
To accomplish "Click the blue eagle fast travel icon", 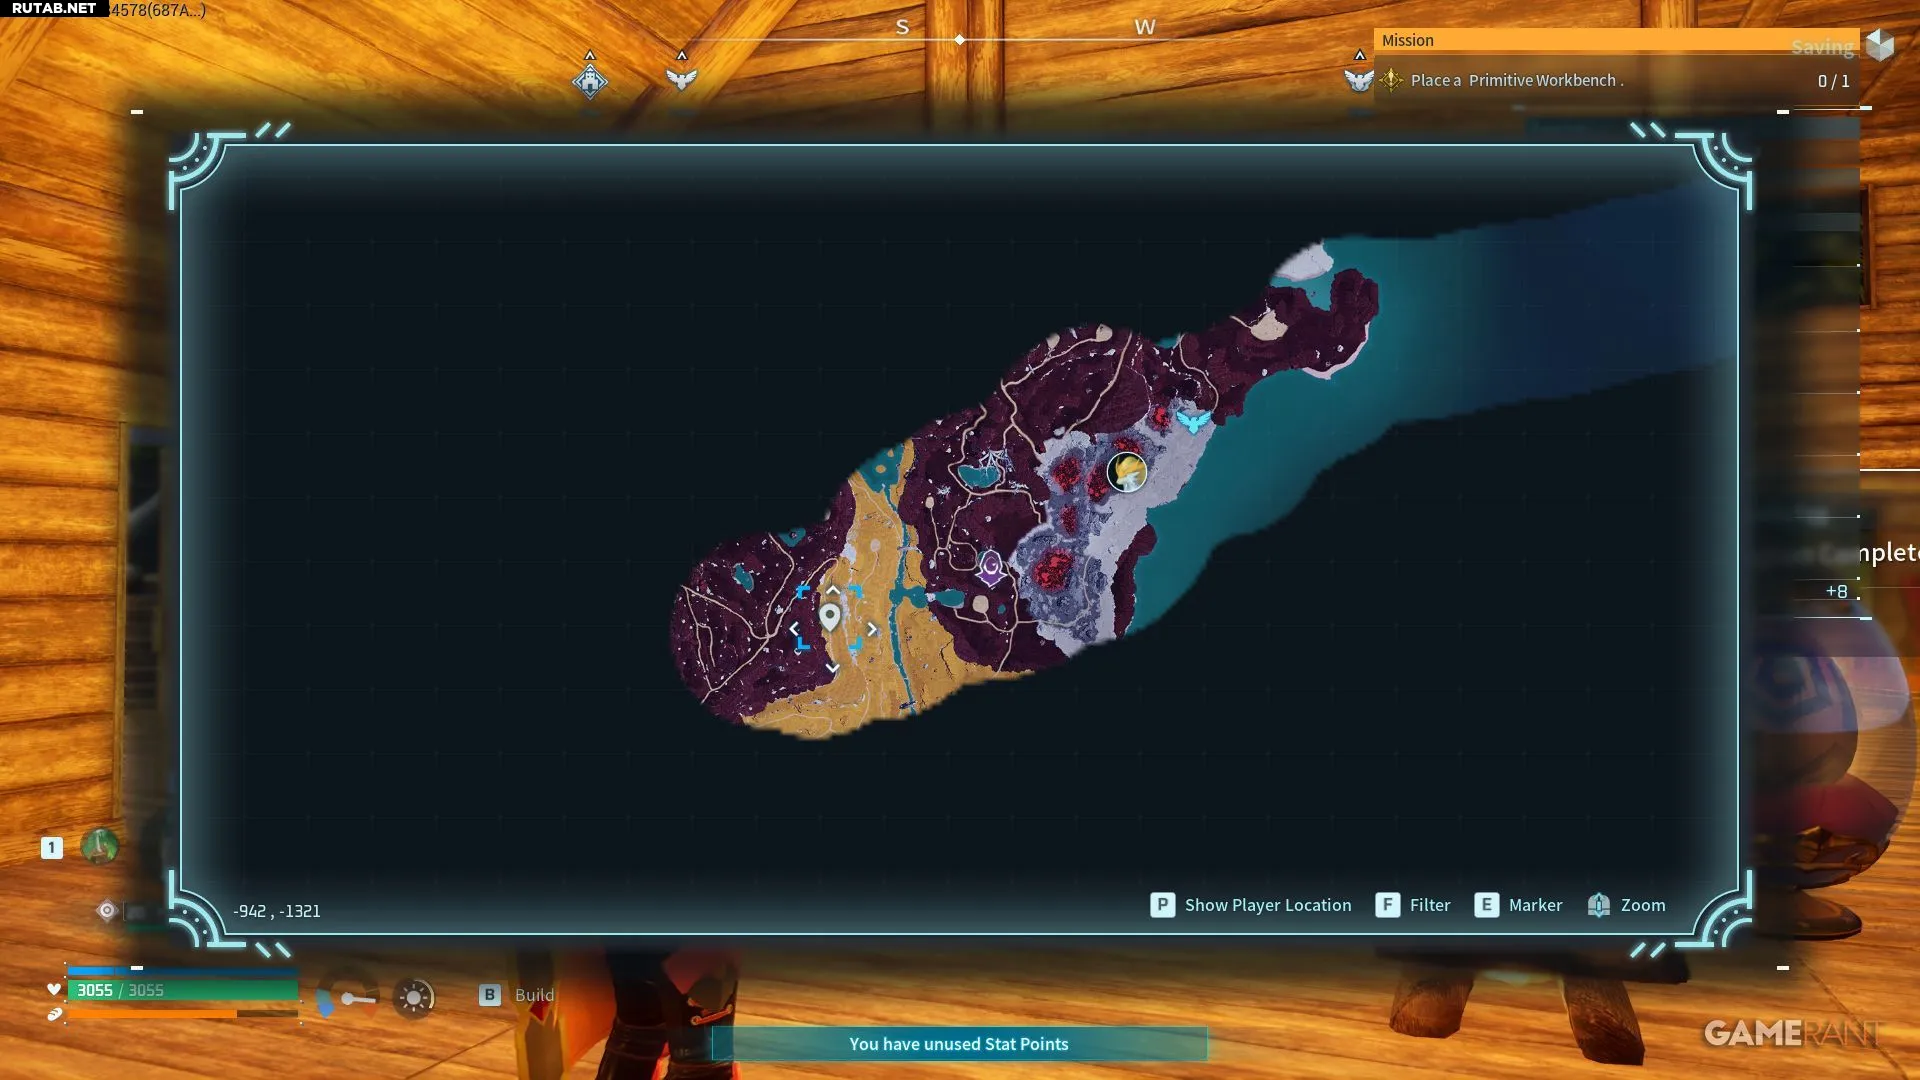I will click(1192, 421).
